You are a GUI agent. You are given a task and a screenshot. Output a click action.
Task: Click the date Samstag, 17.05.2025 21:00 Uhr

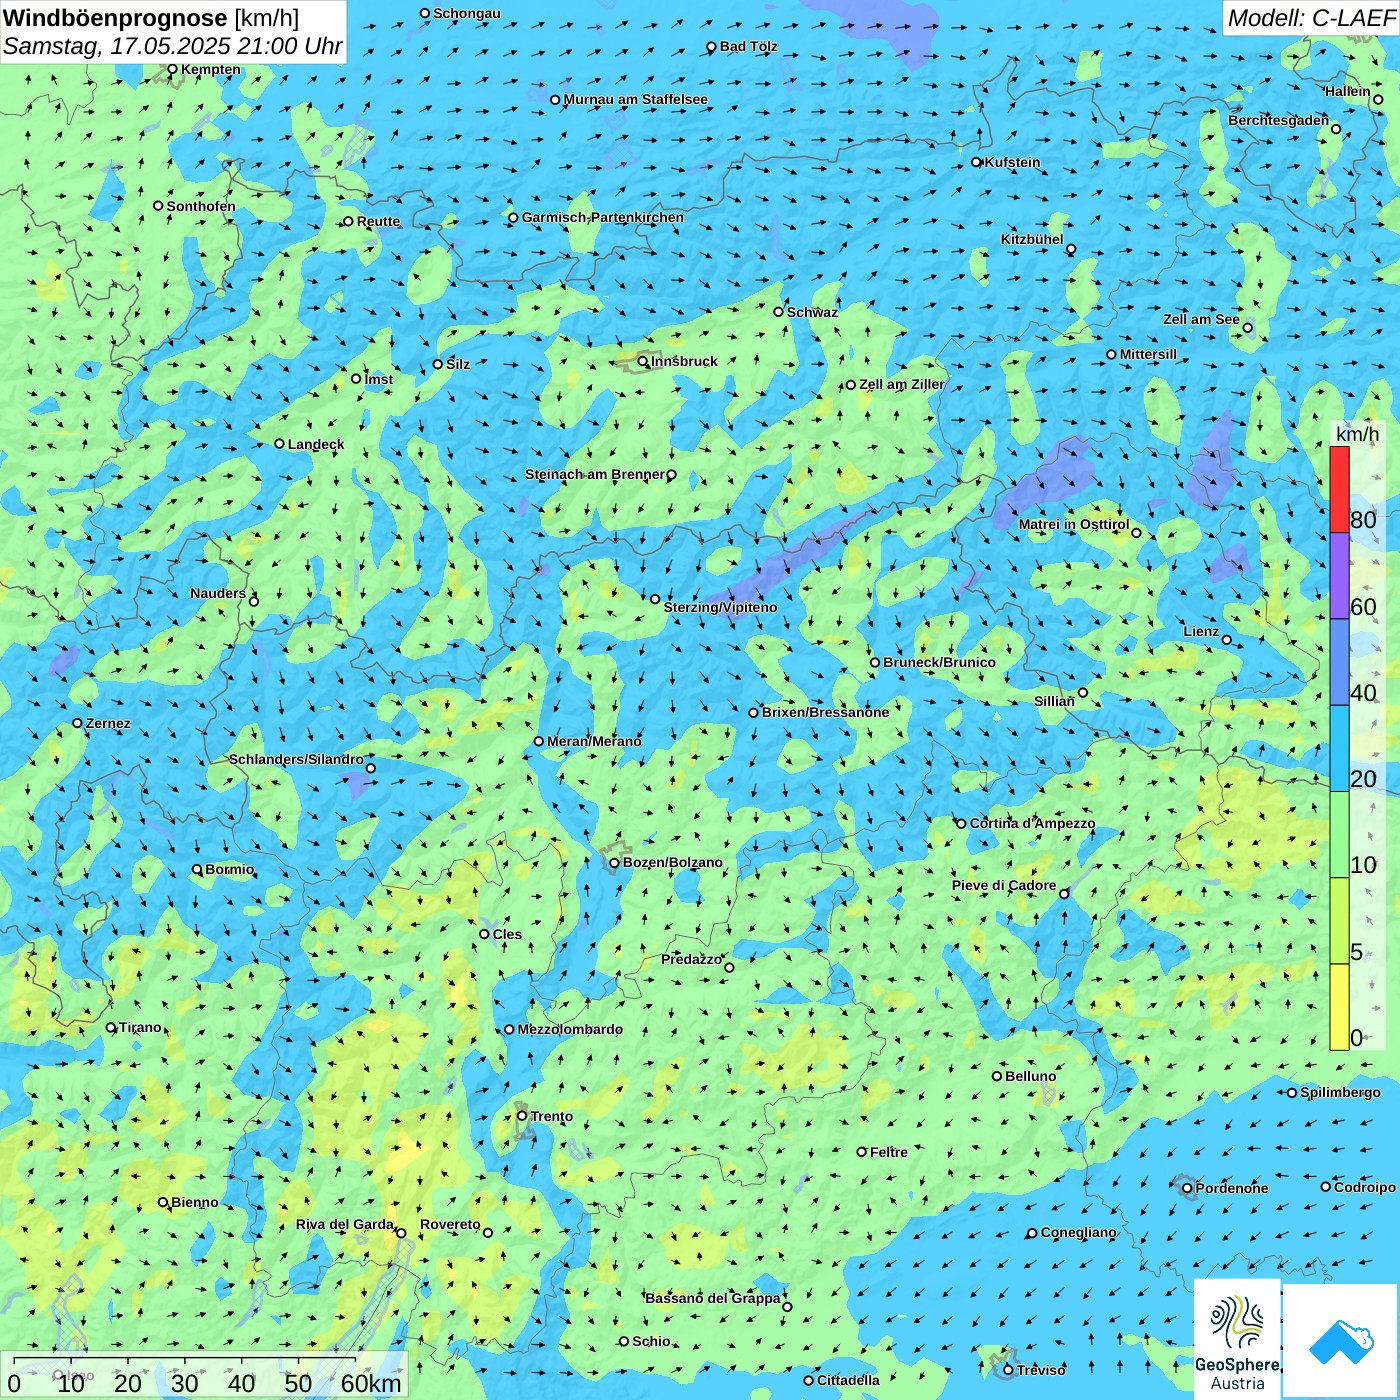point(173,46)
